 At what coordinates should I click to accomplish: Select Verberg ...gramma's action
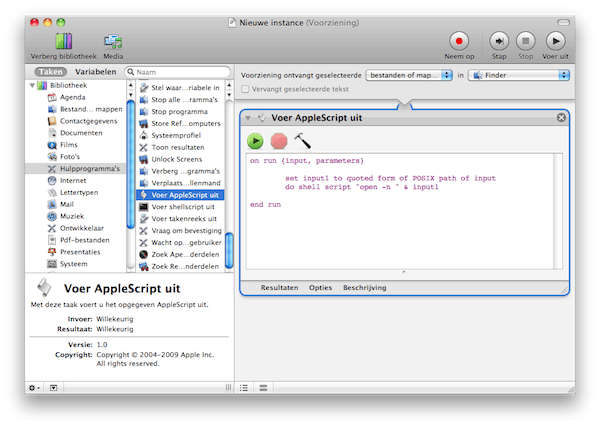(180, 171)
